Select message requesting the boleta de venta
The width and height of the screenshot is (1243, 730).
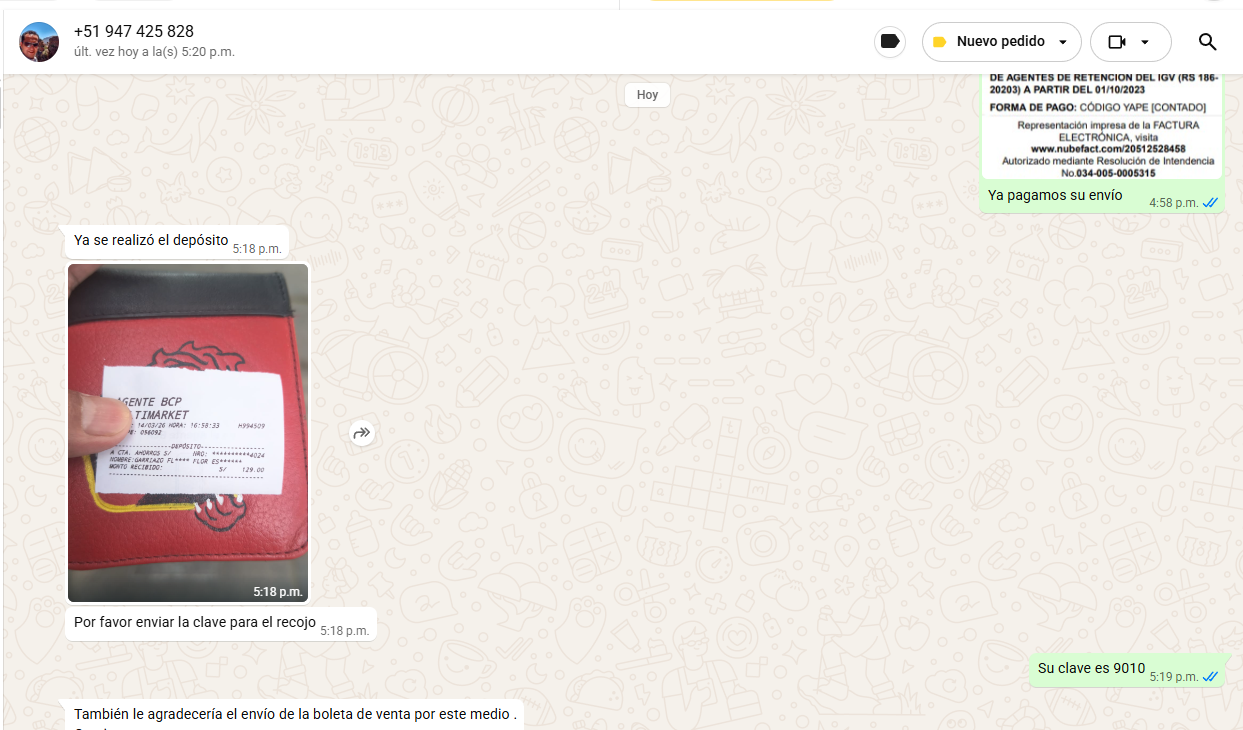pyautogui.click(x=295, y=714)
